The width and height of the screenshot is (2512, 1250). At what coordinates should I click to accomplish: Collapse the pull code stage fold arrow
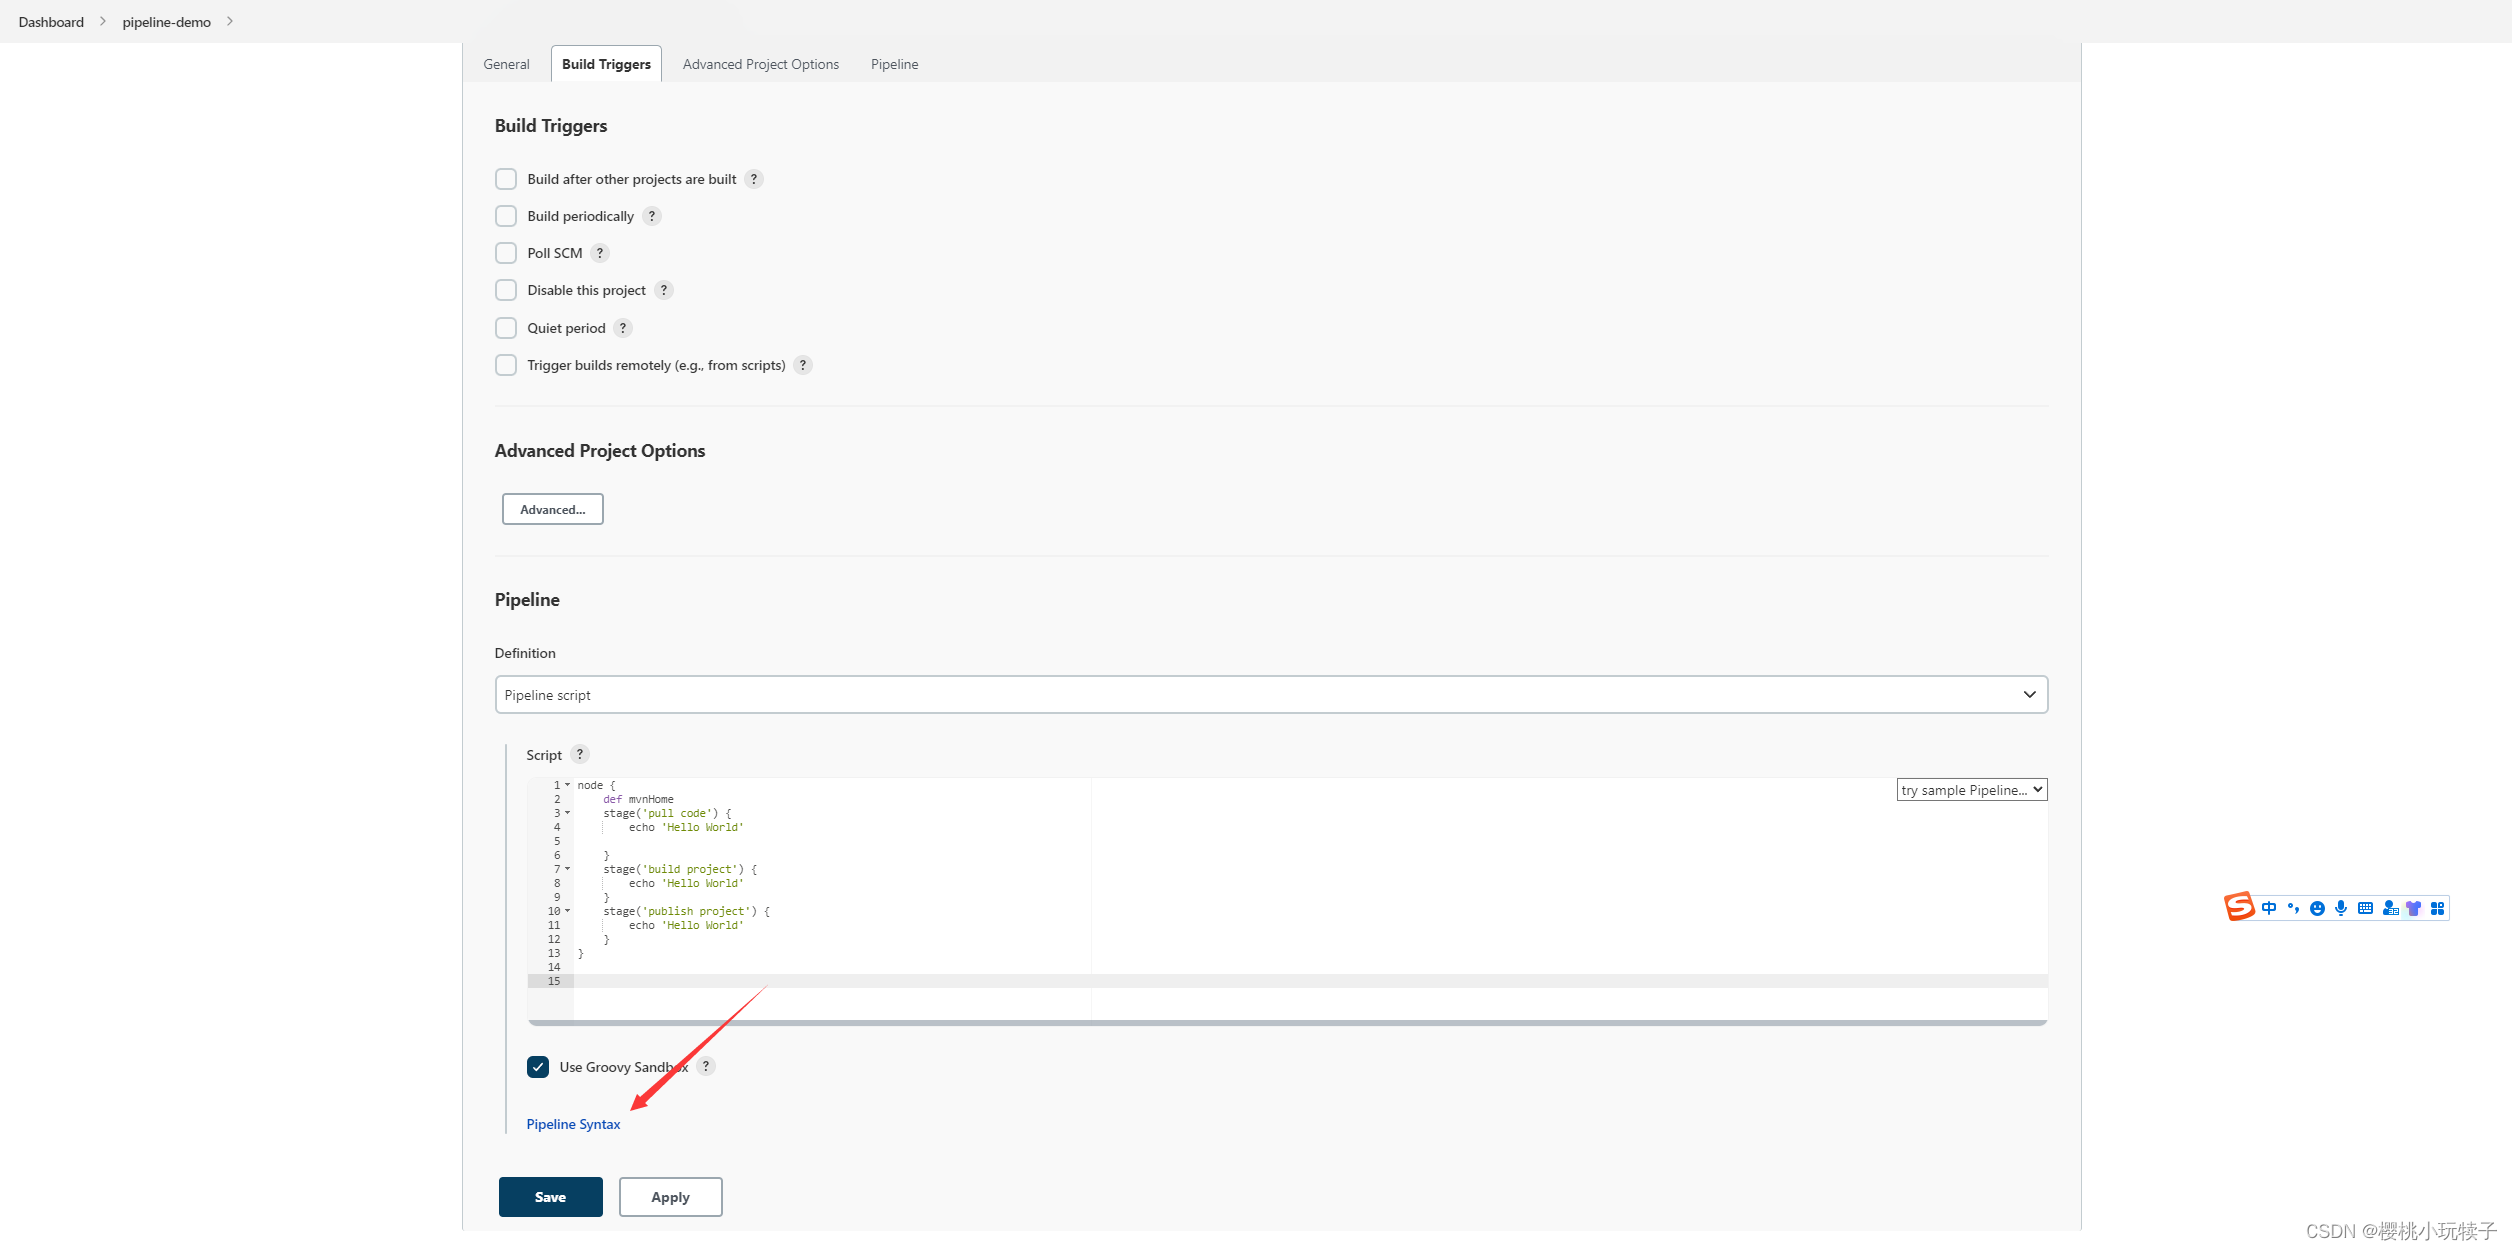[x=568, y=813]
